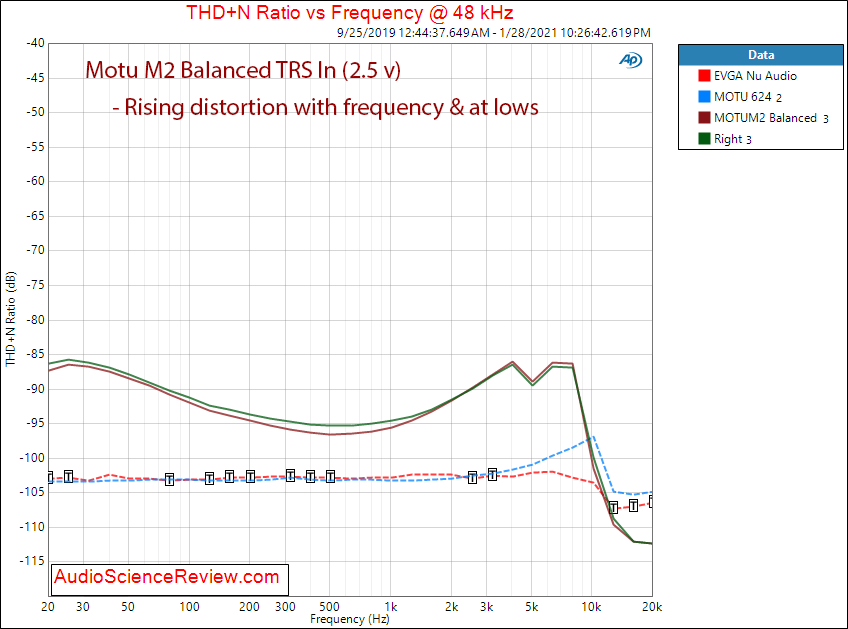Click the 1k x-axis tick label

pos(390,607)
